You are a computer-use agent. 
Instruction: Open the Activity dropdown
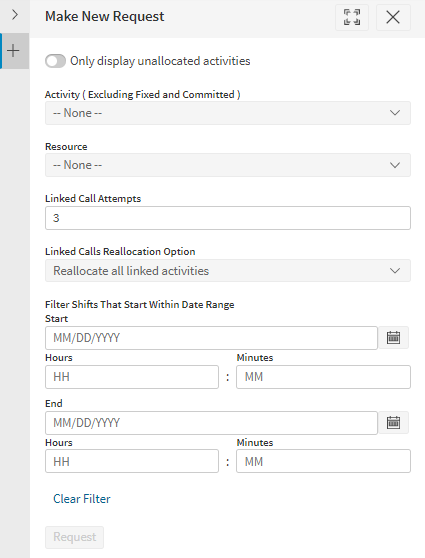coord(228,113)
